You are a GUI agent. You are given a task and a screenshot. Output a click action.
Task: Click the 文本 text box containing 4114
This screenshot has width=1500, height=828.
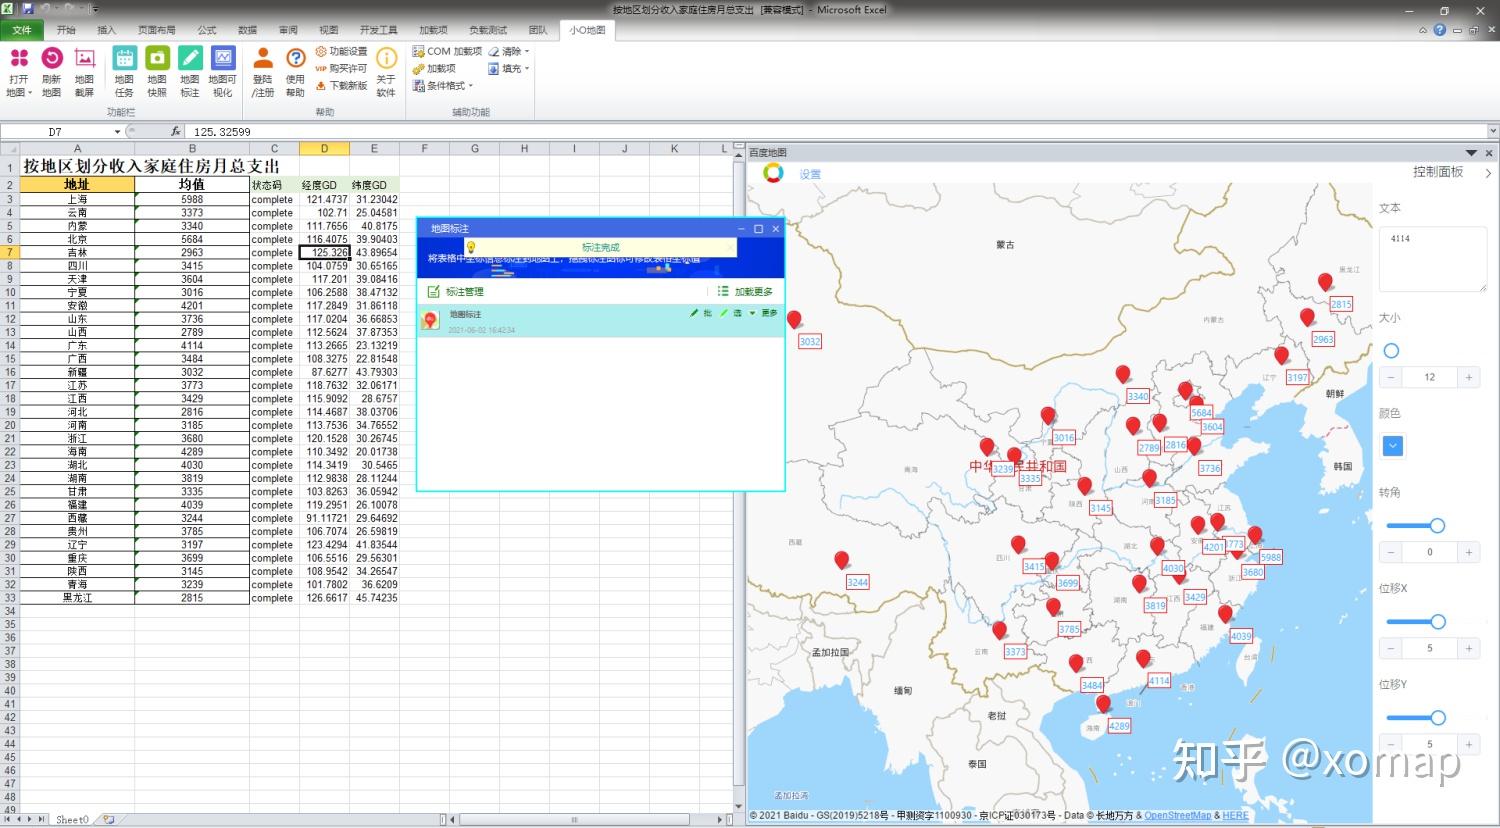click(1432, 258)
